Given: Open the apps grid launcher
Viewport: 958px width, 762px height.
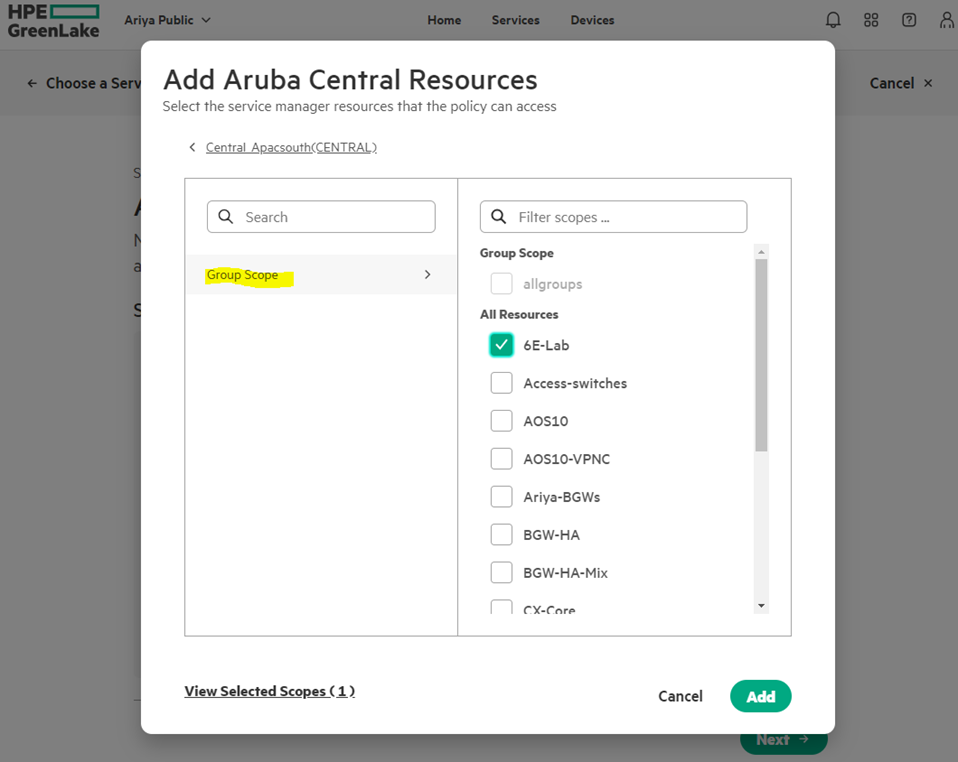Looking at the screenshot, I should [x=870, y=20].
